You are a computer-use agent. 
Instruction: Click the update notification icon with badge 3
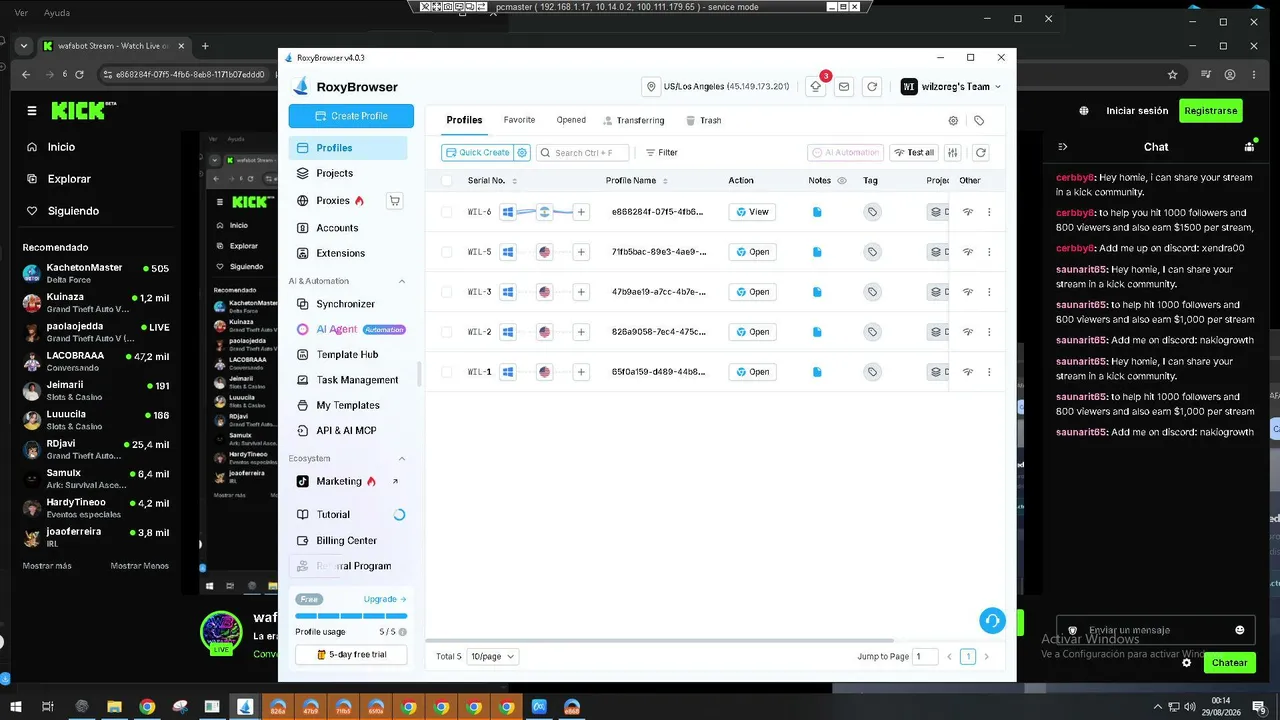click(x=816, y=87)
